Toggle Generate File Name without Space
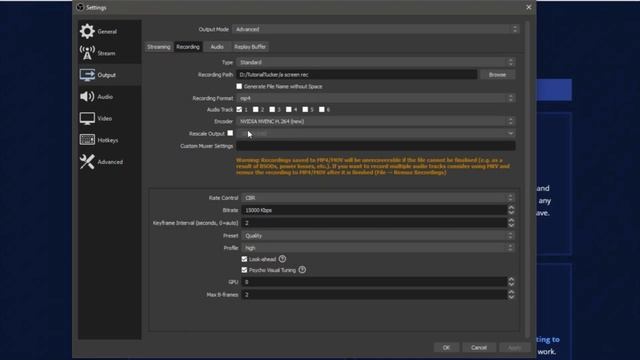Screen dimensions: 640x360 click(x=239, y=87)
